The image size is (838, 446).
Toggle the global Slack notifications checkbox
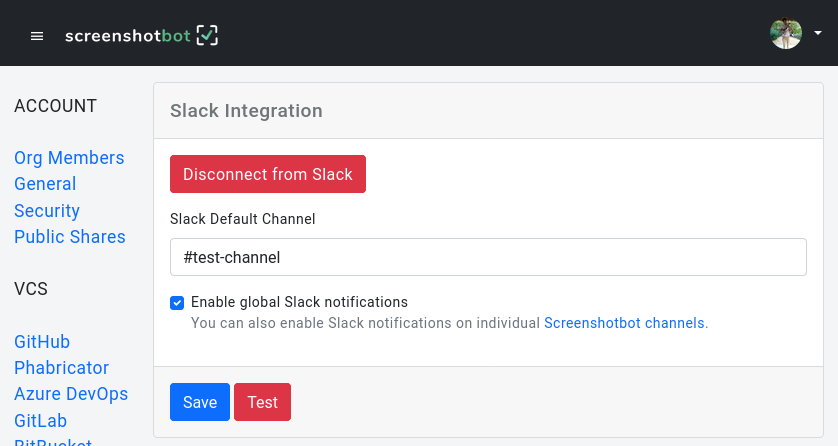(x=177, y=302)
